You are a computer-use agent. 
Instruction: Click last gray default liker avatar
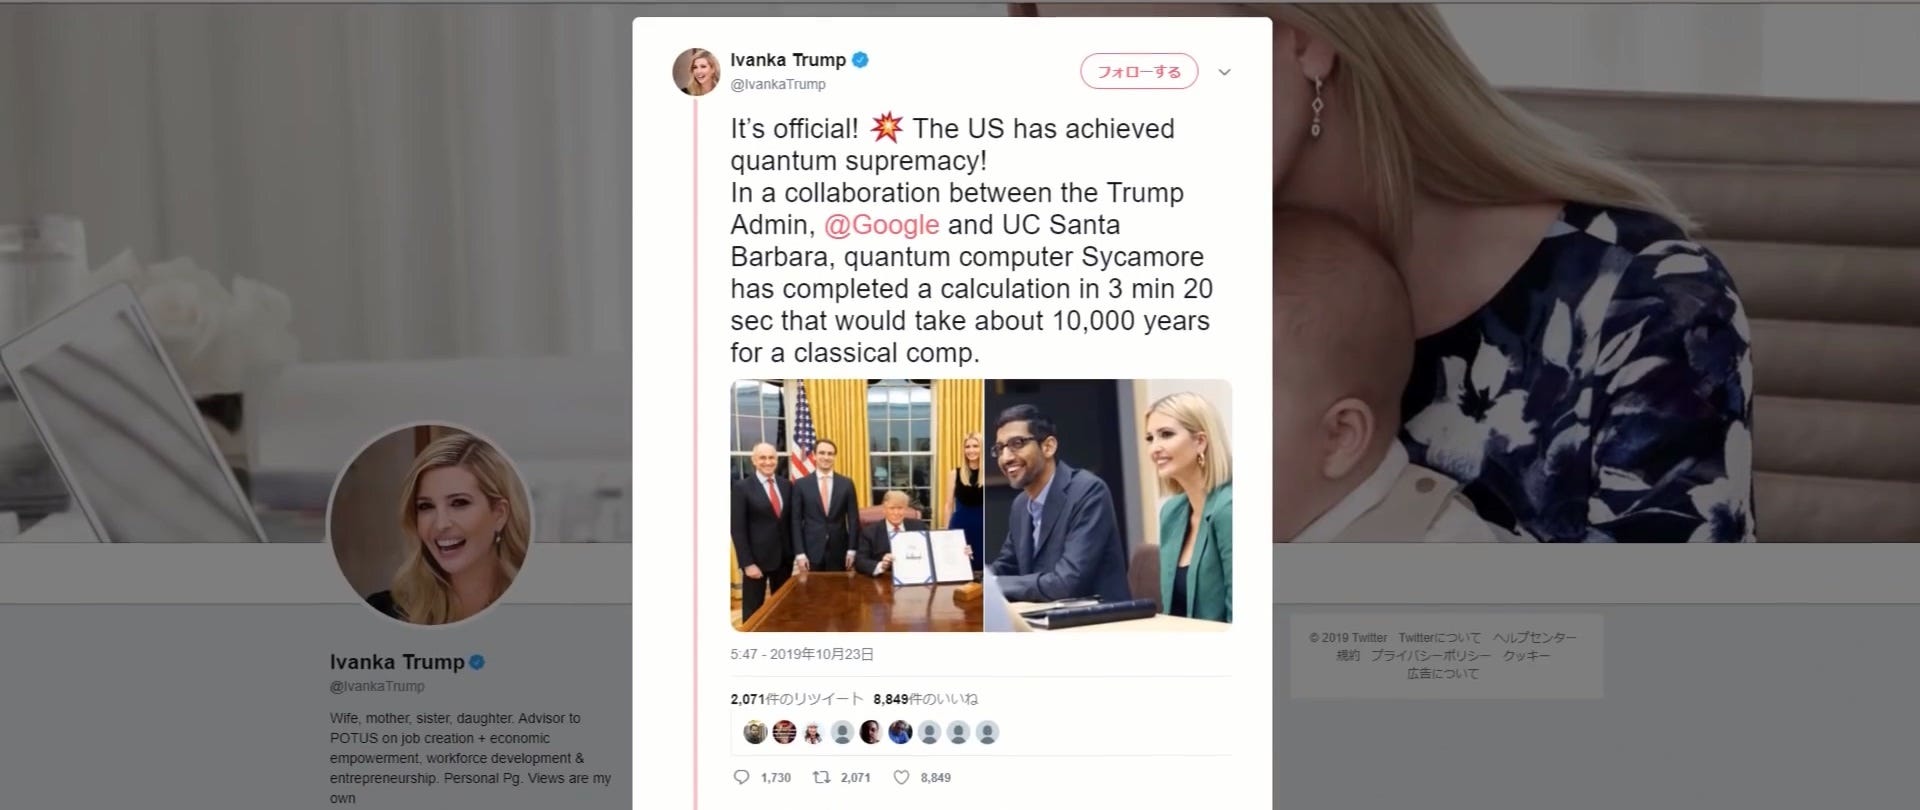(987, 732)
